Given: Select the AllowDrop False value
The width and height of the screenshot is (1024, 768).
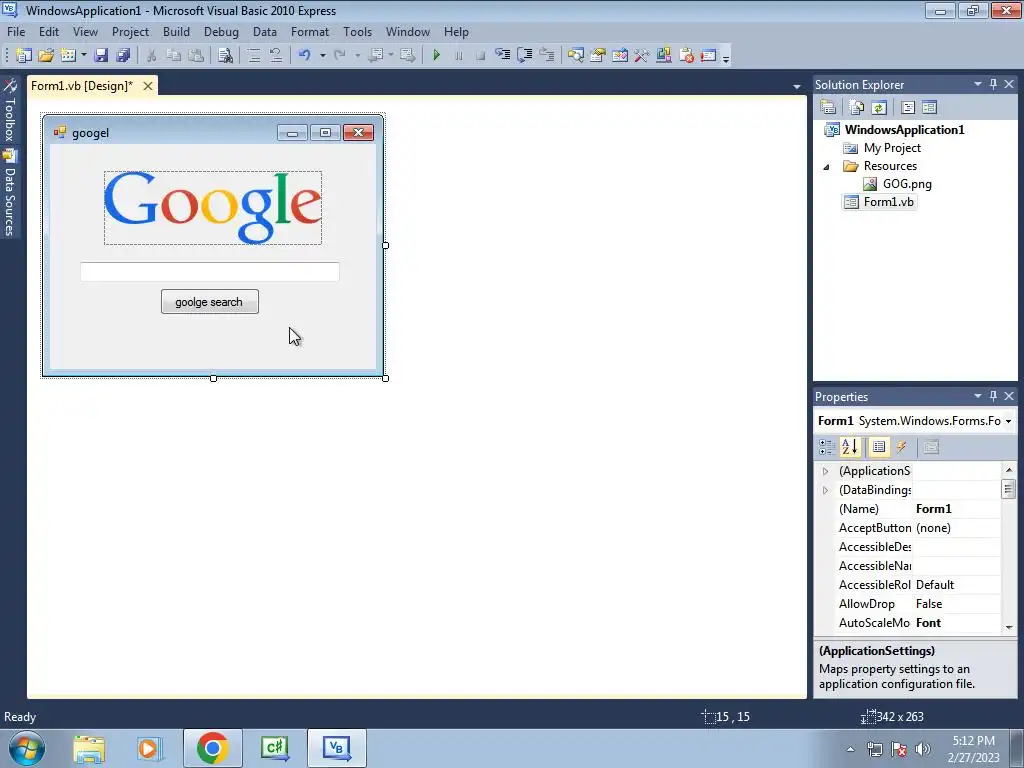Looking at the screenshot, I should tap(957, 604).
